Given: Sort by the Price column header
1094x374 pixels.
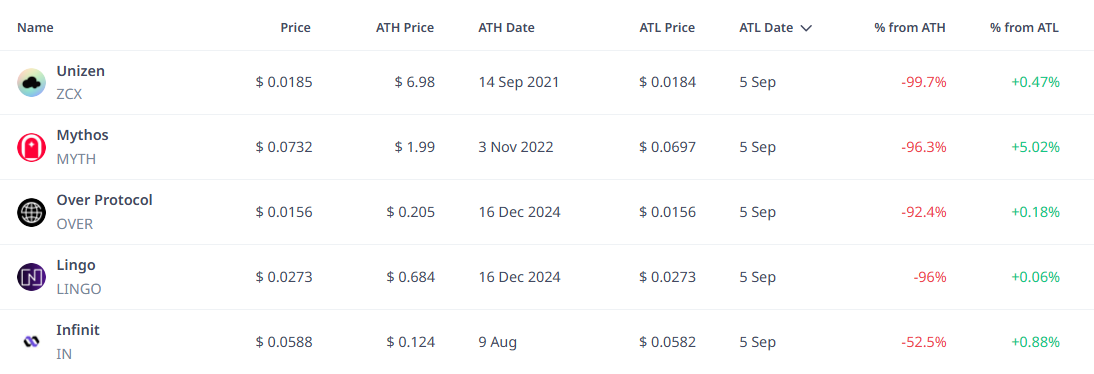Looking at the screenshot, I should point(296,28).
